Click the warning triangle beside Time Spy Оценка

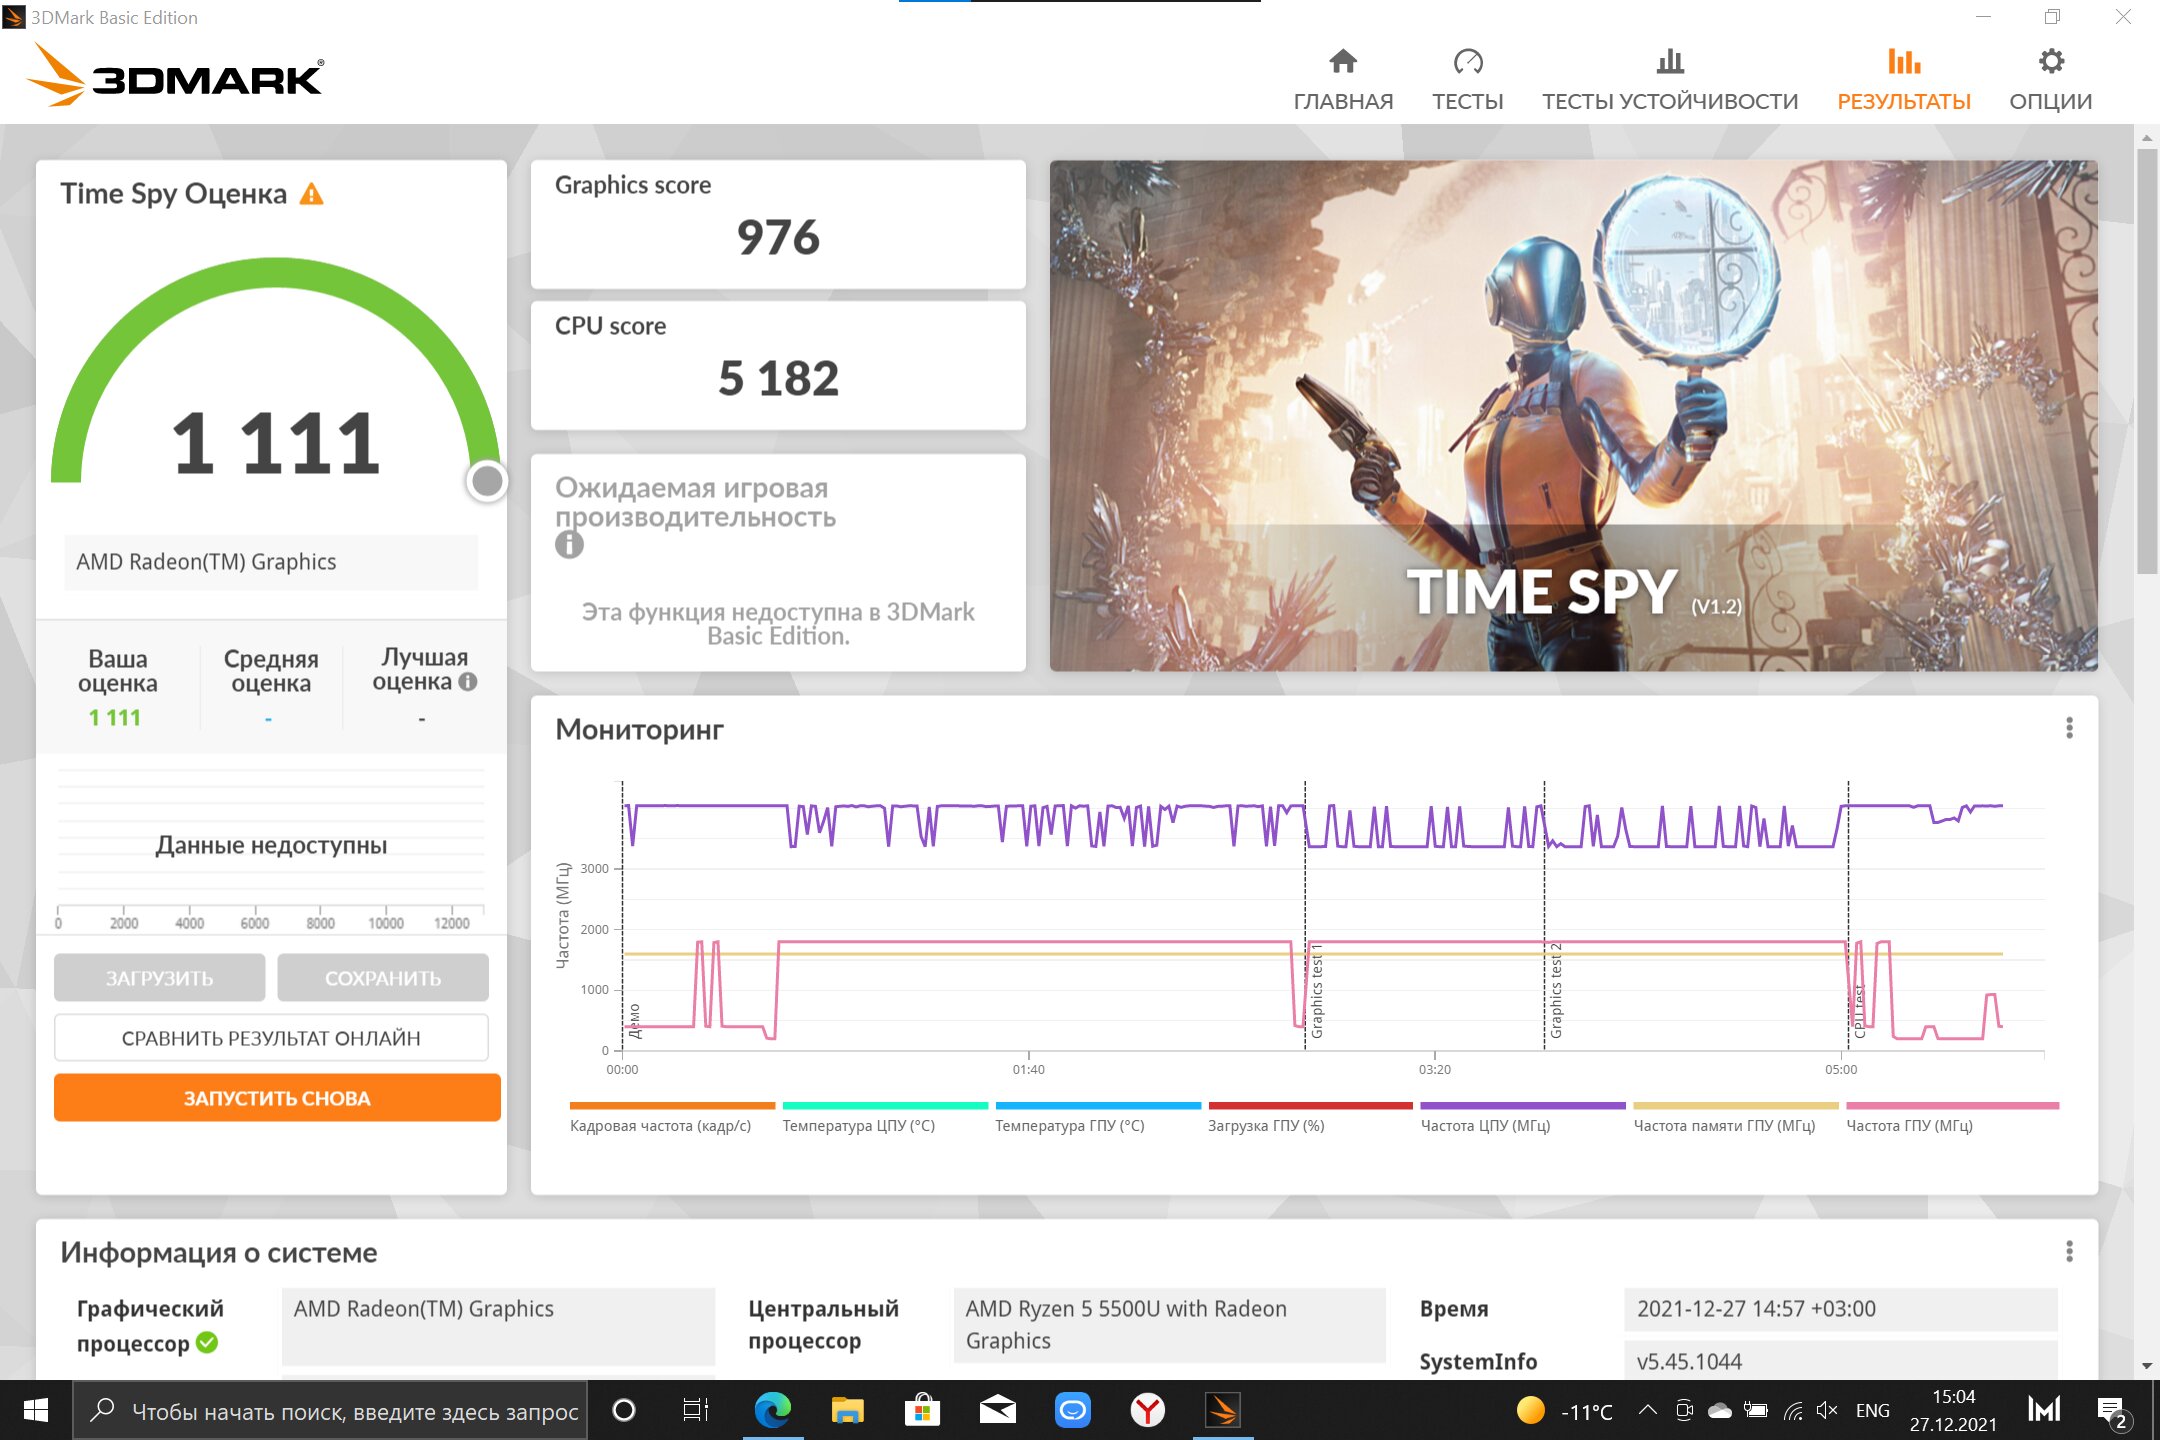click(x=312, y=194)
